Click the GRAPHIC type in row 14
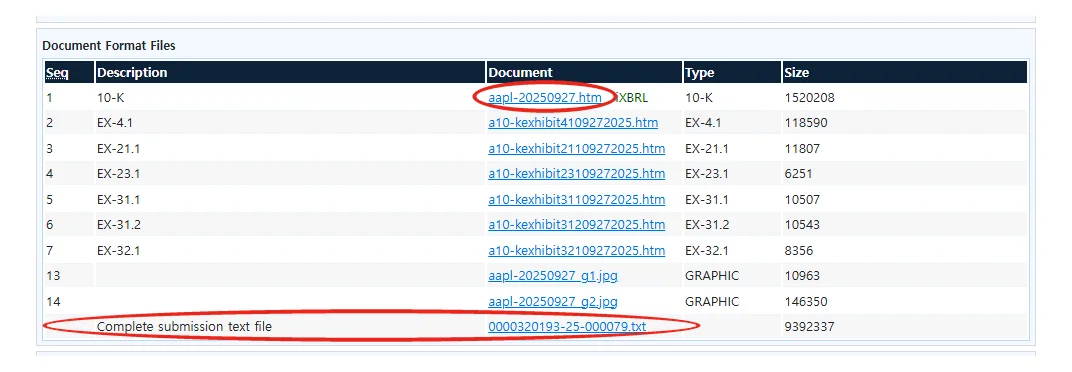This screenshot has width=1072, height=372. 712,302
